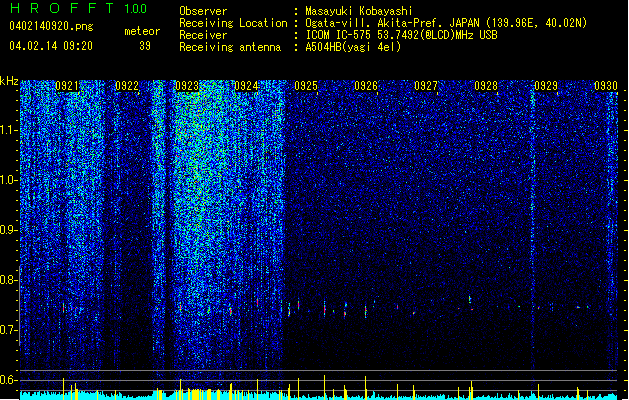Image resolution: width=629 pixels, height=400 pixels.
Task: Click the 0930 time marker
Action: 606,86
